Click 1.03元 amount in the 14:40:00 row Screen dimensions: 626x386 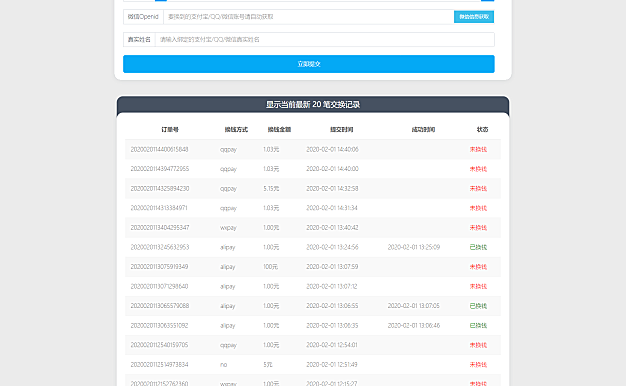pos(271,169)
